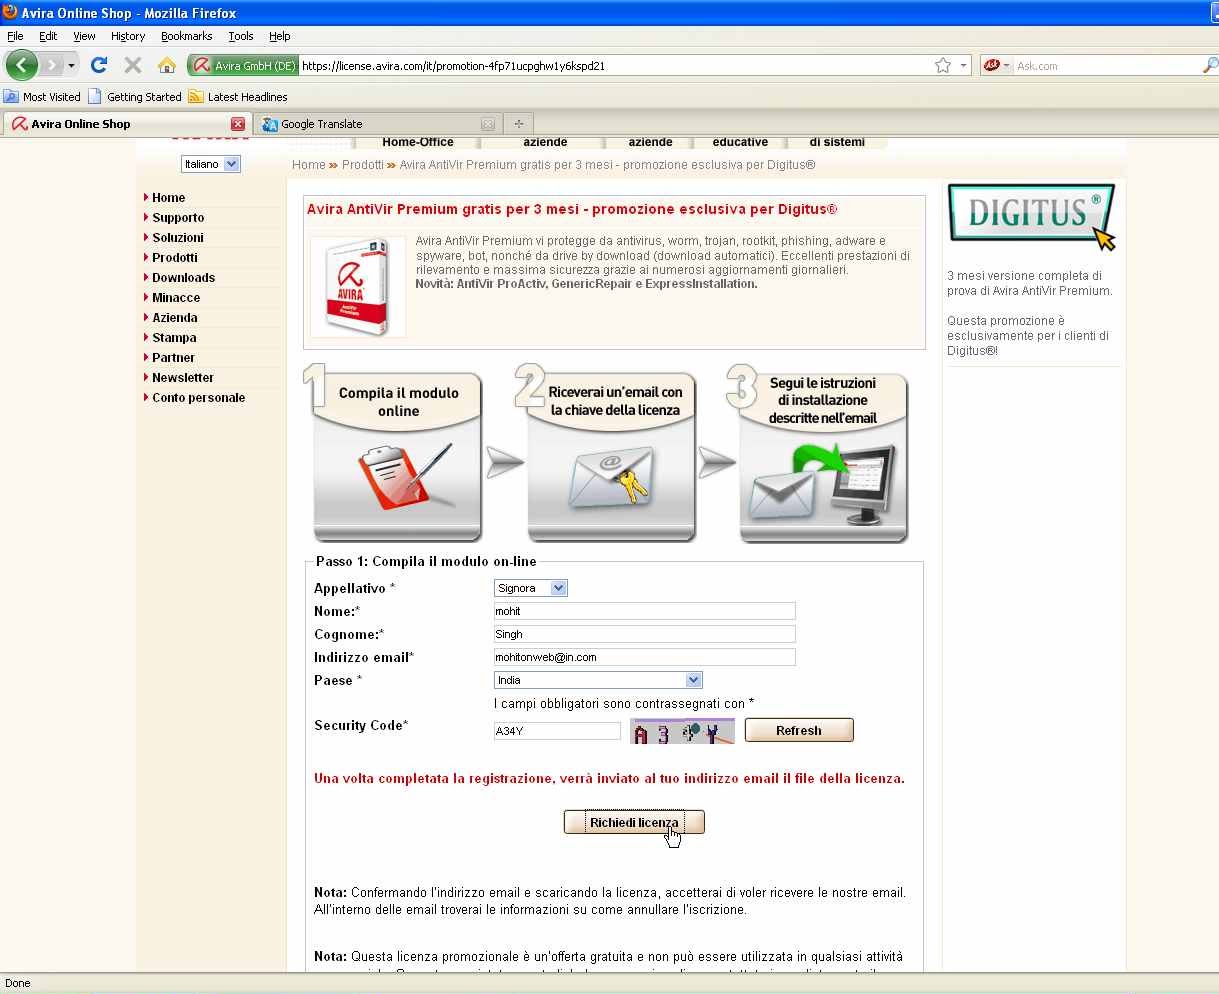Screen dimensions: 1219x994
Task: Close the Google Translate tab
Action: point(488,124)
